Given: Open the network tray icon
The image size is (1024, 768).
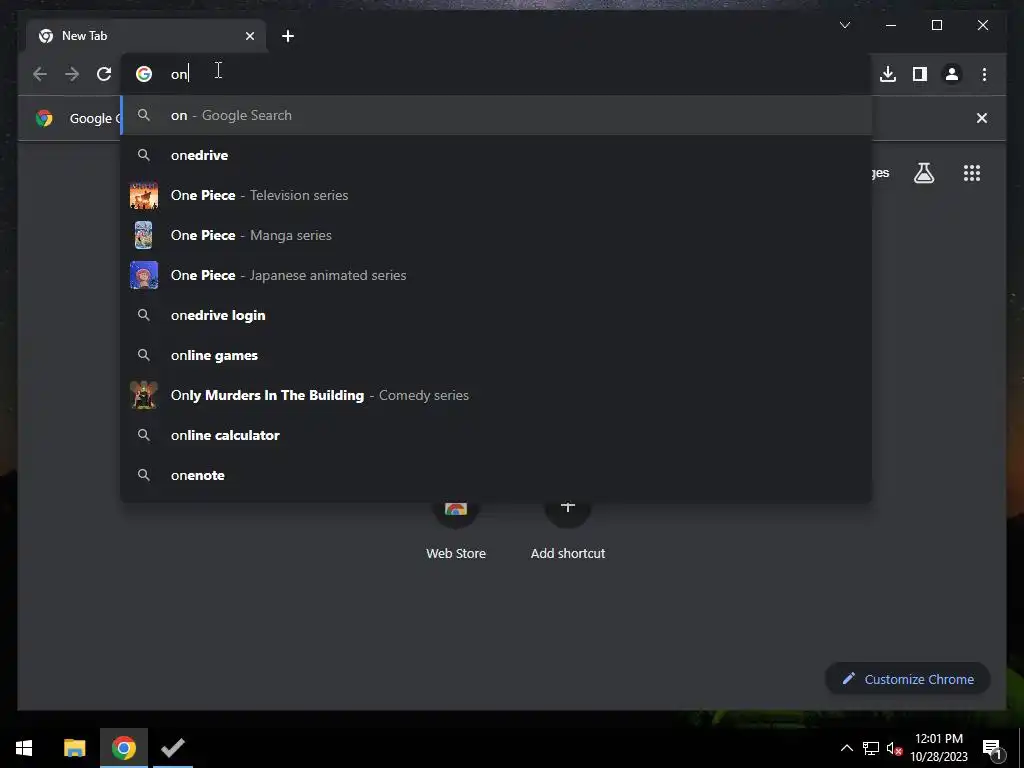Looking at the screenshot, I should pyautogui.click(x=871, y=748).
